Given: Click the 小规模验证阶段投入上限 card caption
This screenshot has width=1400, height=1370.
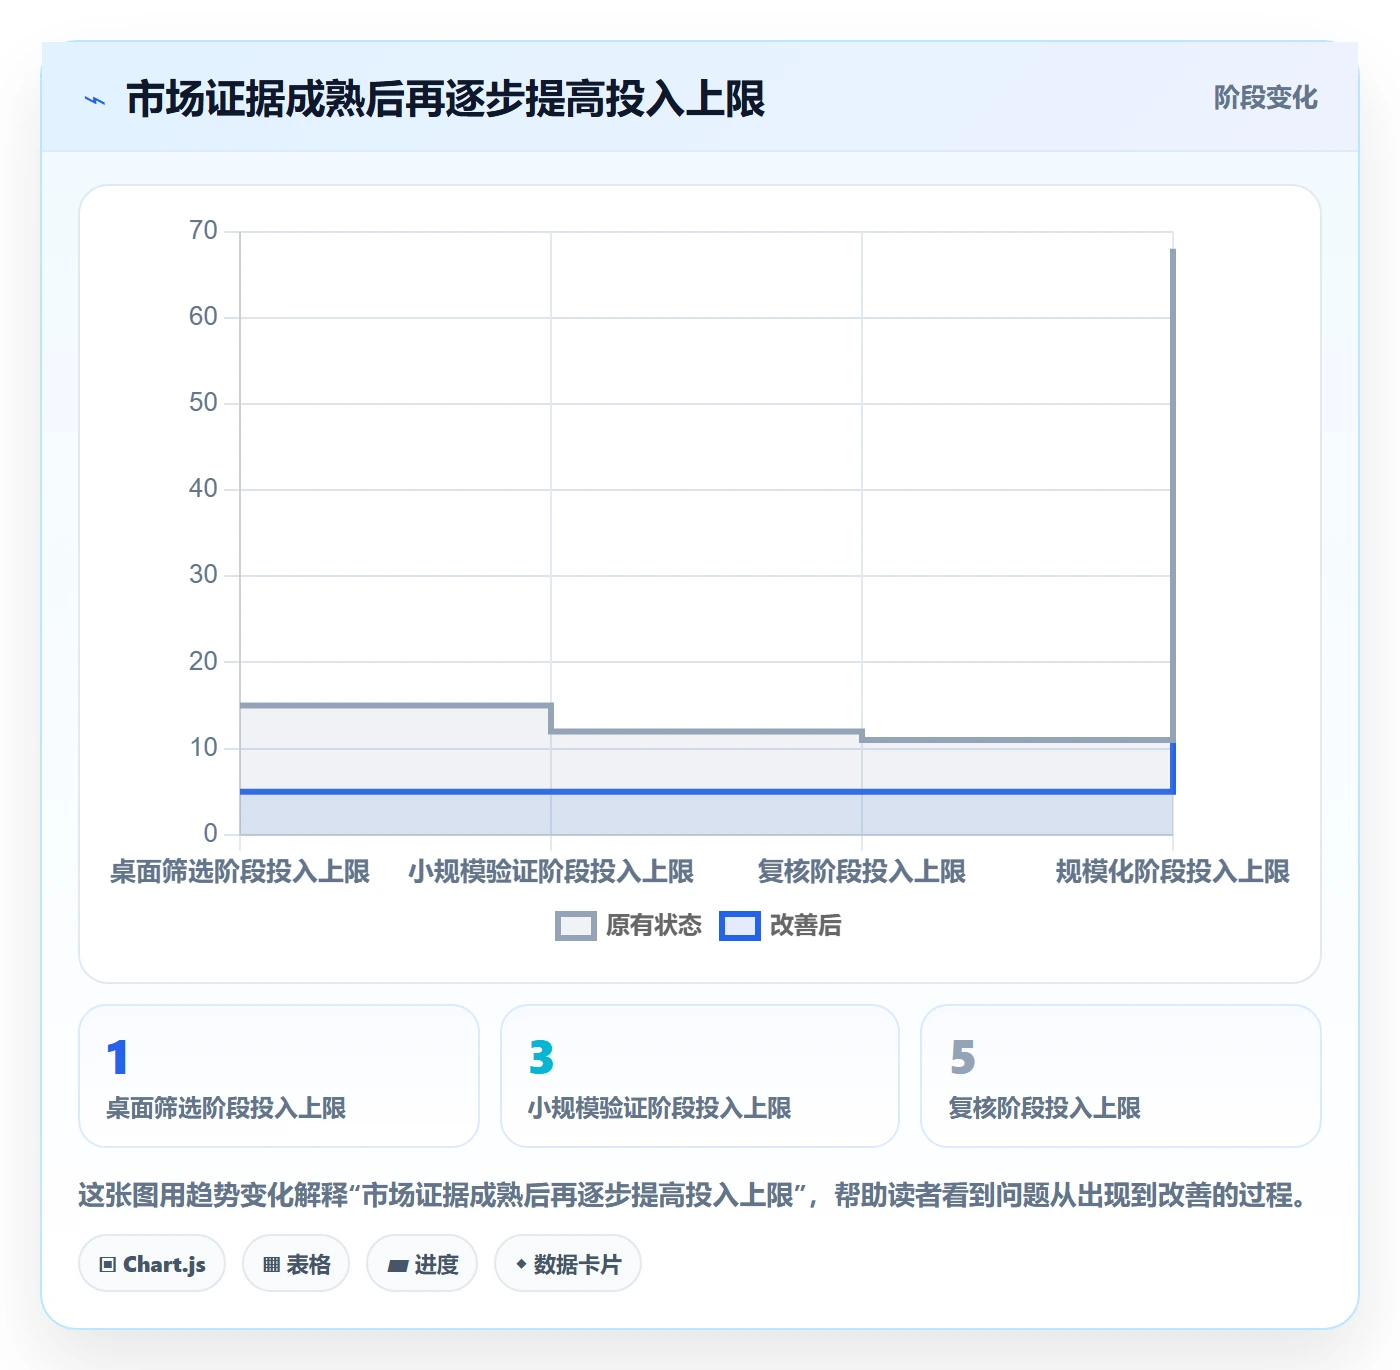Looking at the screenshot, I should point(659,1108).
